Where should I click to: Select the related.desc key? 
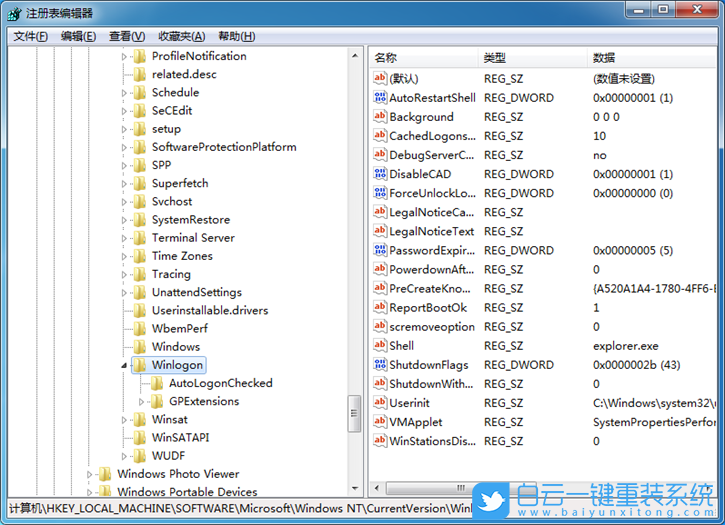[184, 74]
